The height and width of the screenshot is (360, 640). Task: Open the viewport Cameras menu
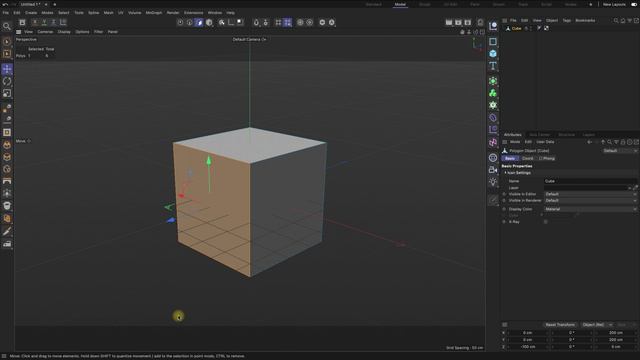(x=45, y=32)
